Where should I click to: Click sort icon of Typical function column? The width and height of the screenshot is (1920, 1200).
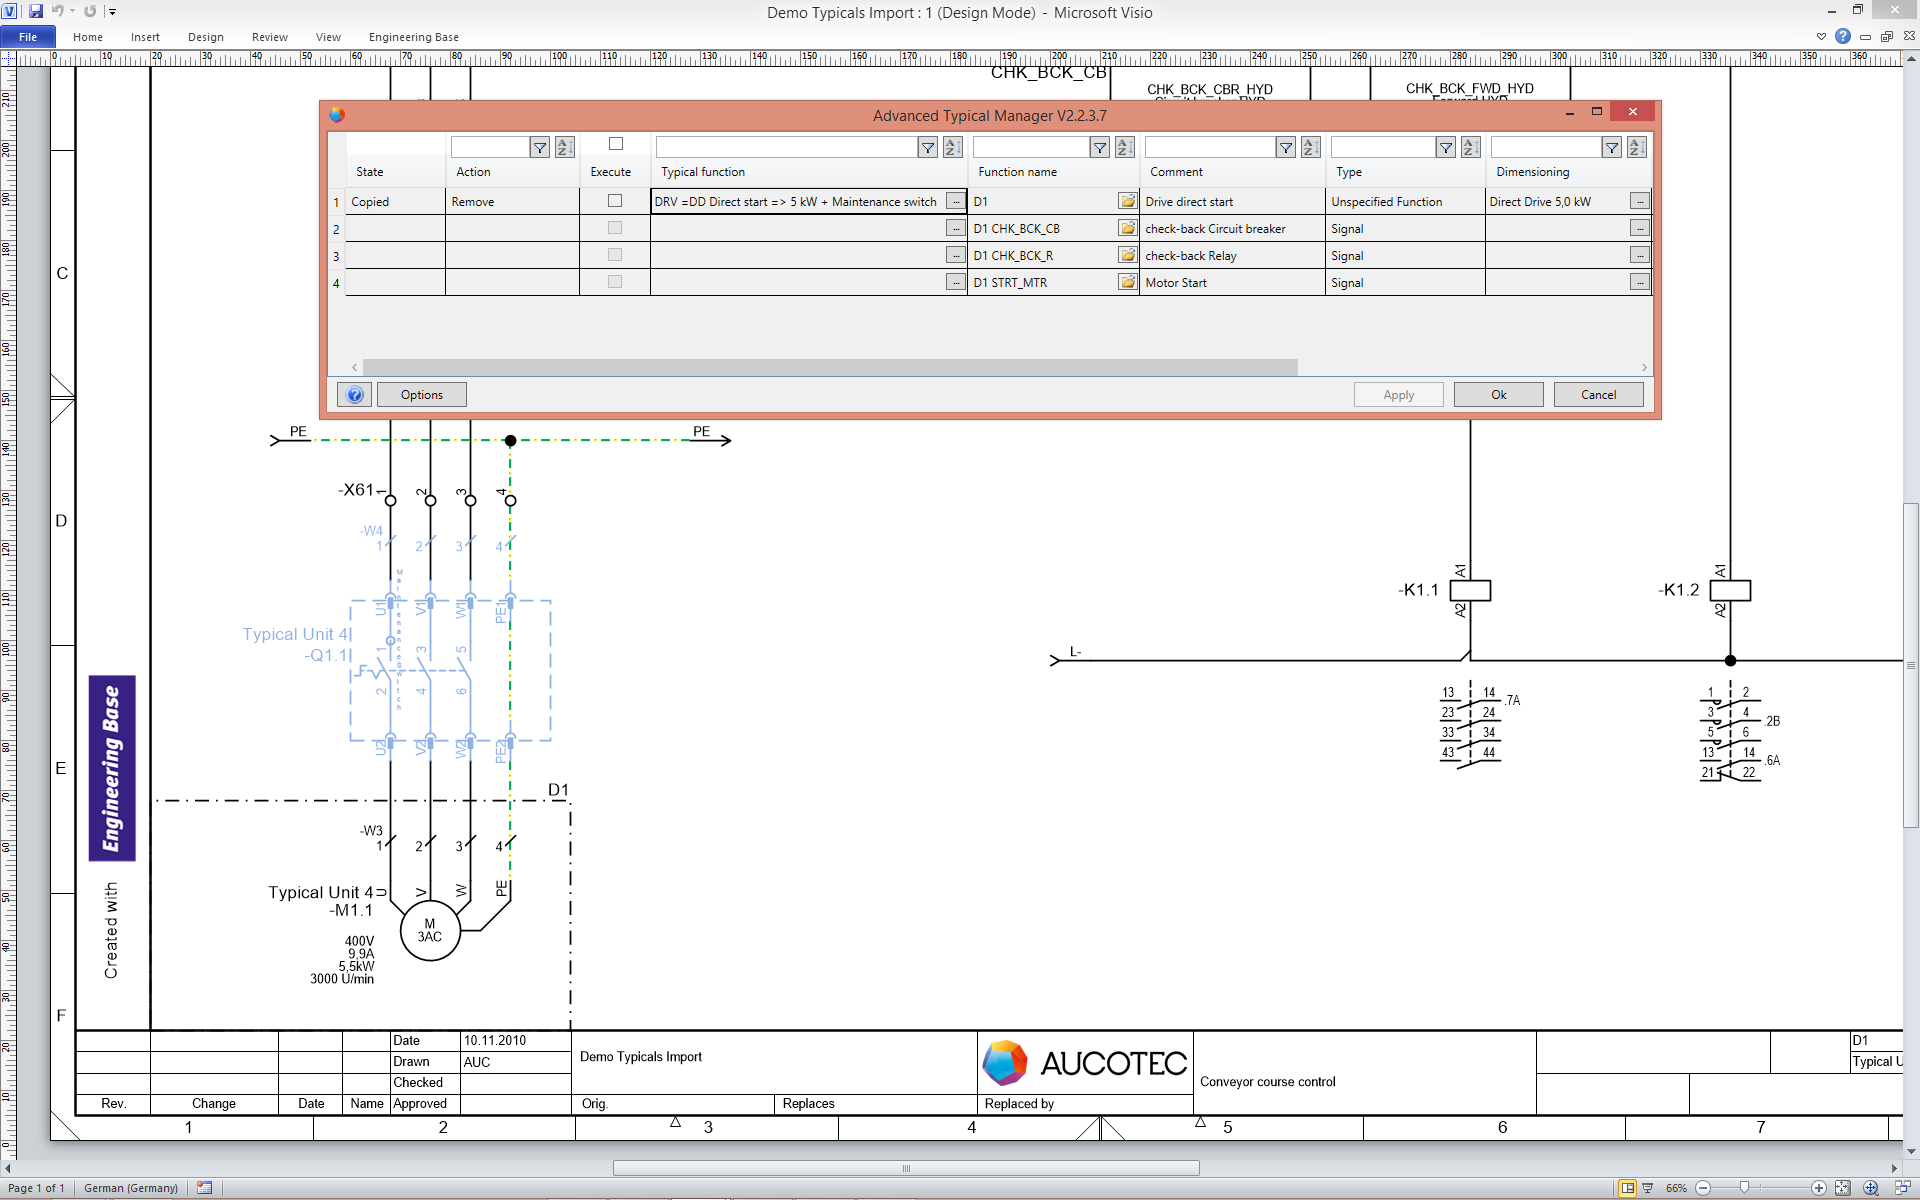pyautogui.click(x=952, y=148)
